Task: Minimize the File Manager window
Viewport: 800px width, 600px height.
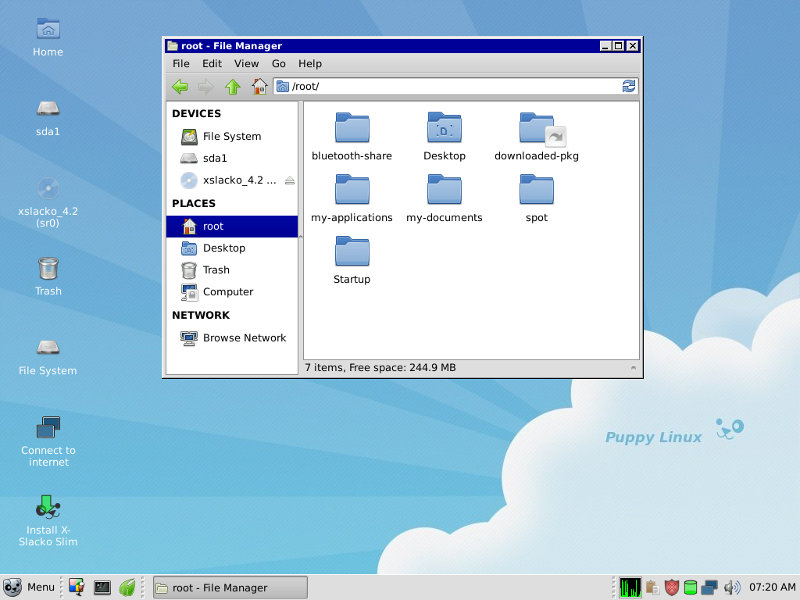Action: click(606, 46)
